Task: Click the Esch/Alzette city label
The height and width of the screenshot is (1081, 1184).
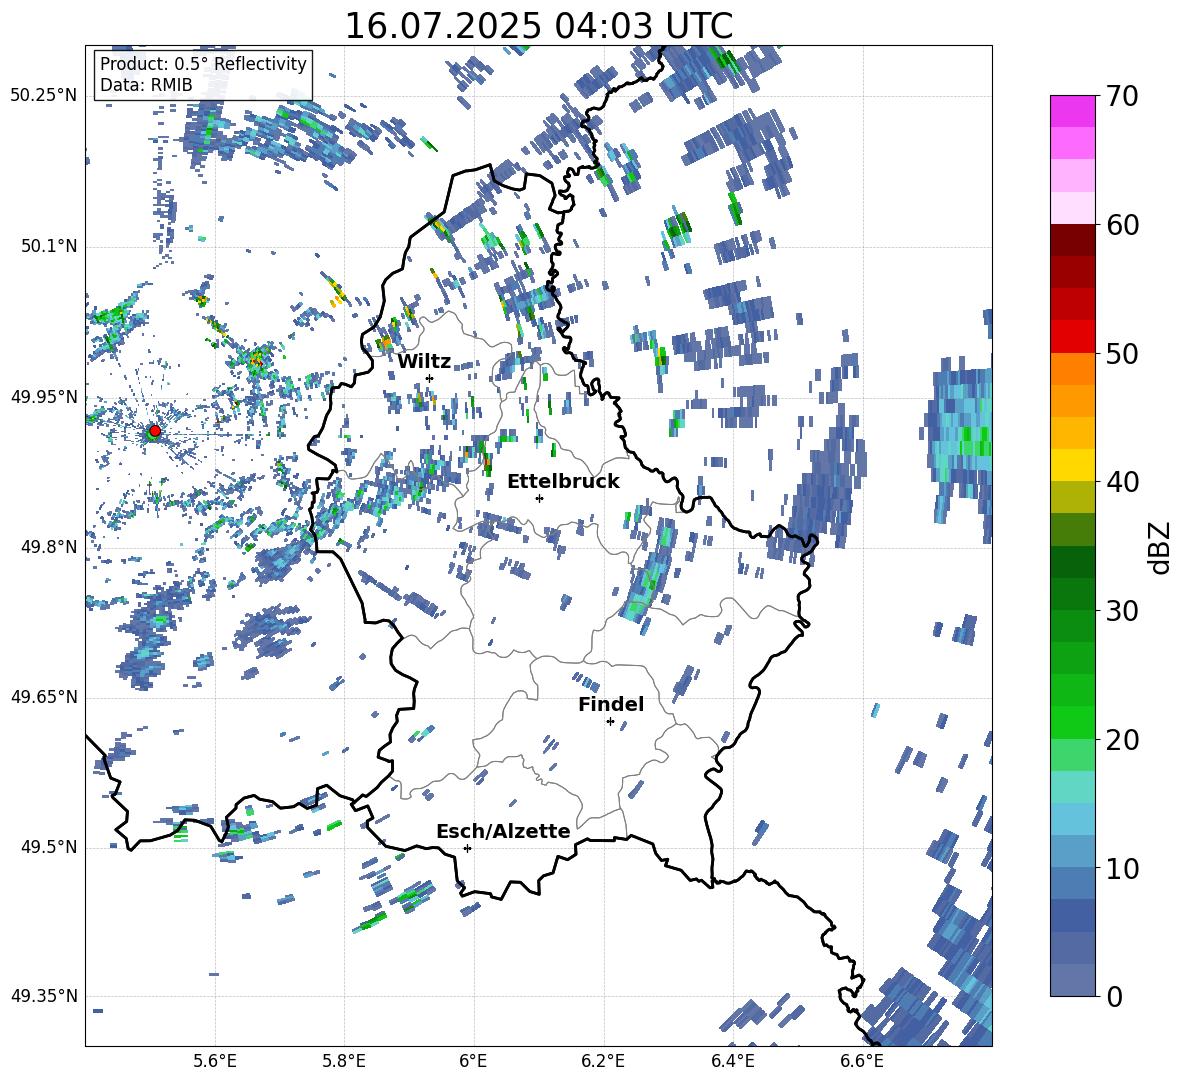Action: pyautogui.click(x=504, y=831)
